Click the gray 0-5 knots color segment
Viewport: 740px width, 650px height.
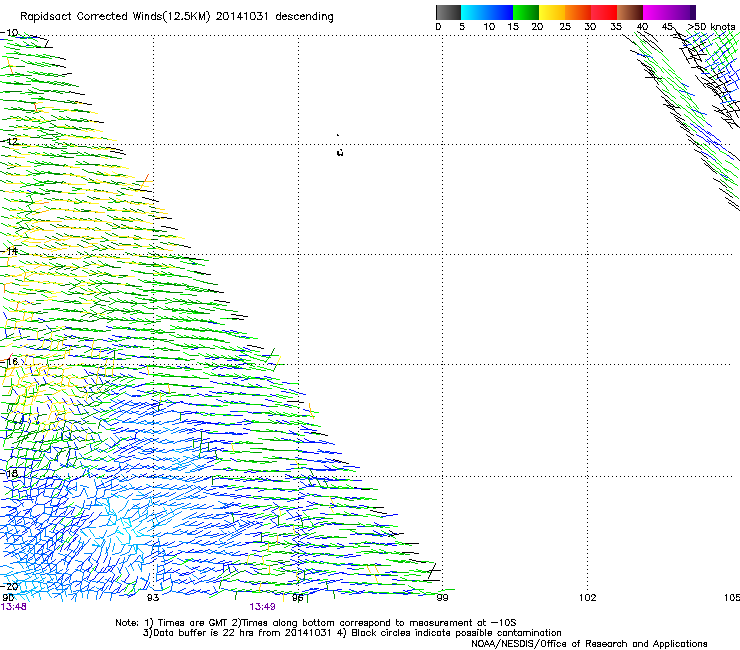click(448, 12)
